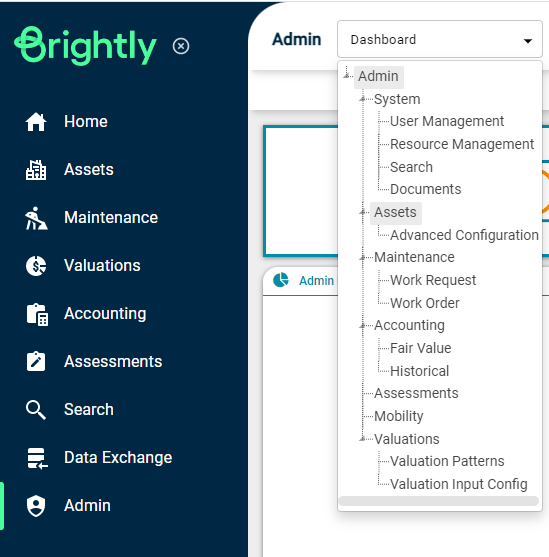Select User Management in the tree
This screenshot has height=557, width=549.
(447, 121)
